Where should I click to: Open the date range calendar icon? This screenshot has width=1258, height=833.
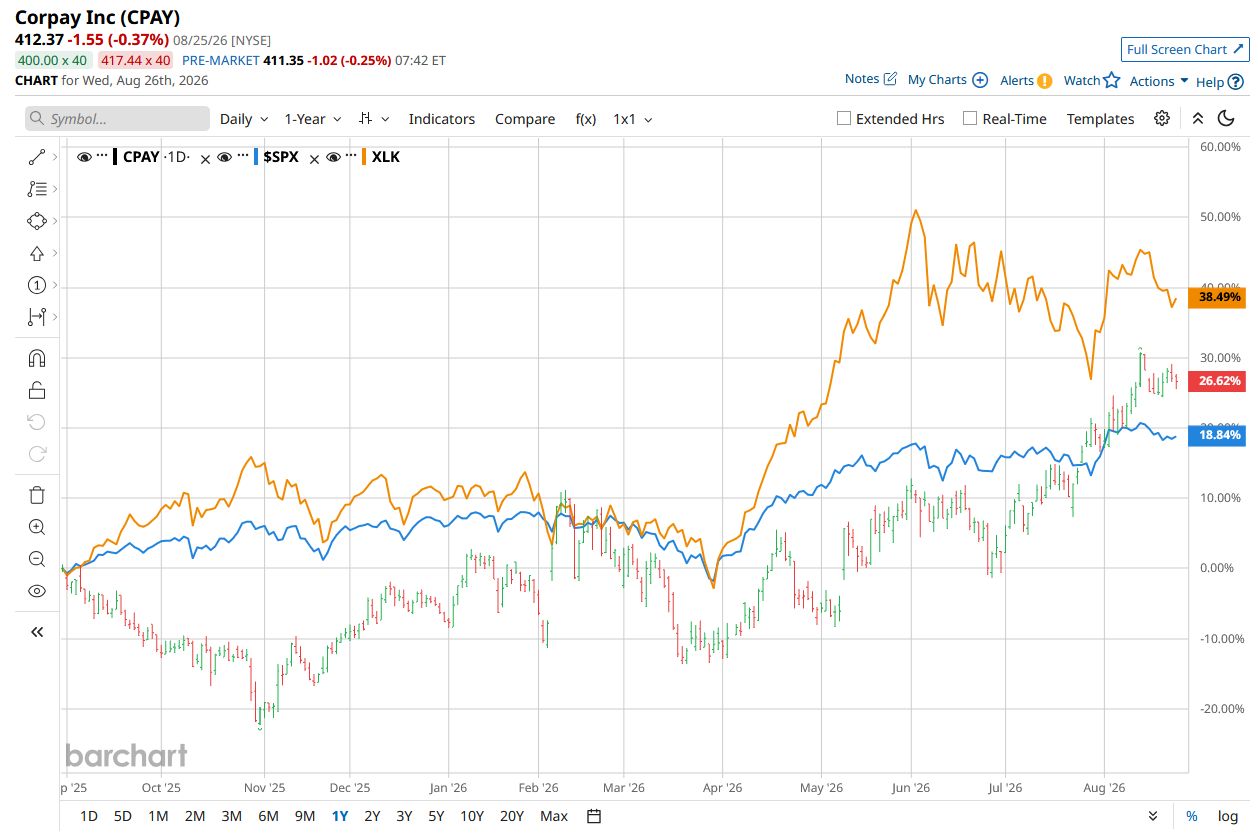[x=594, y=816]
